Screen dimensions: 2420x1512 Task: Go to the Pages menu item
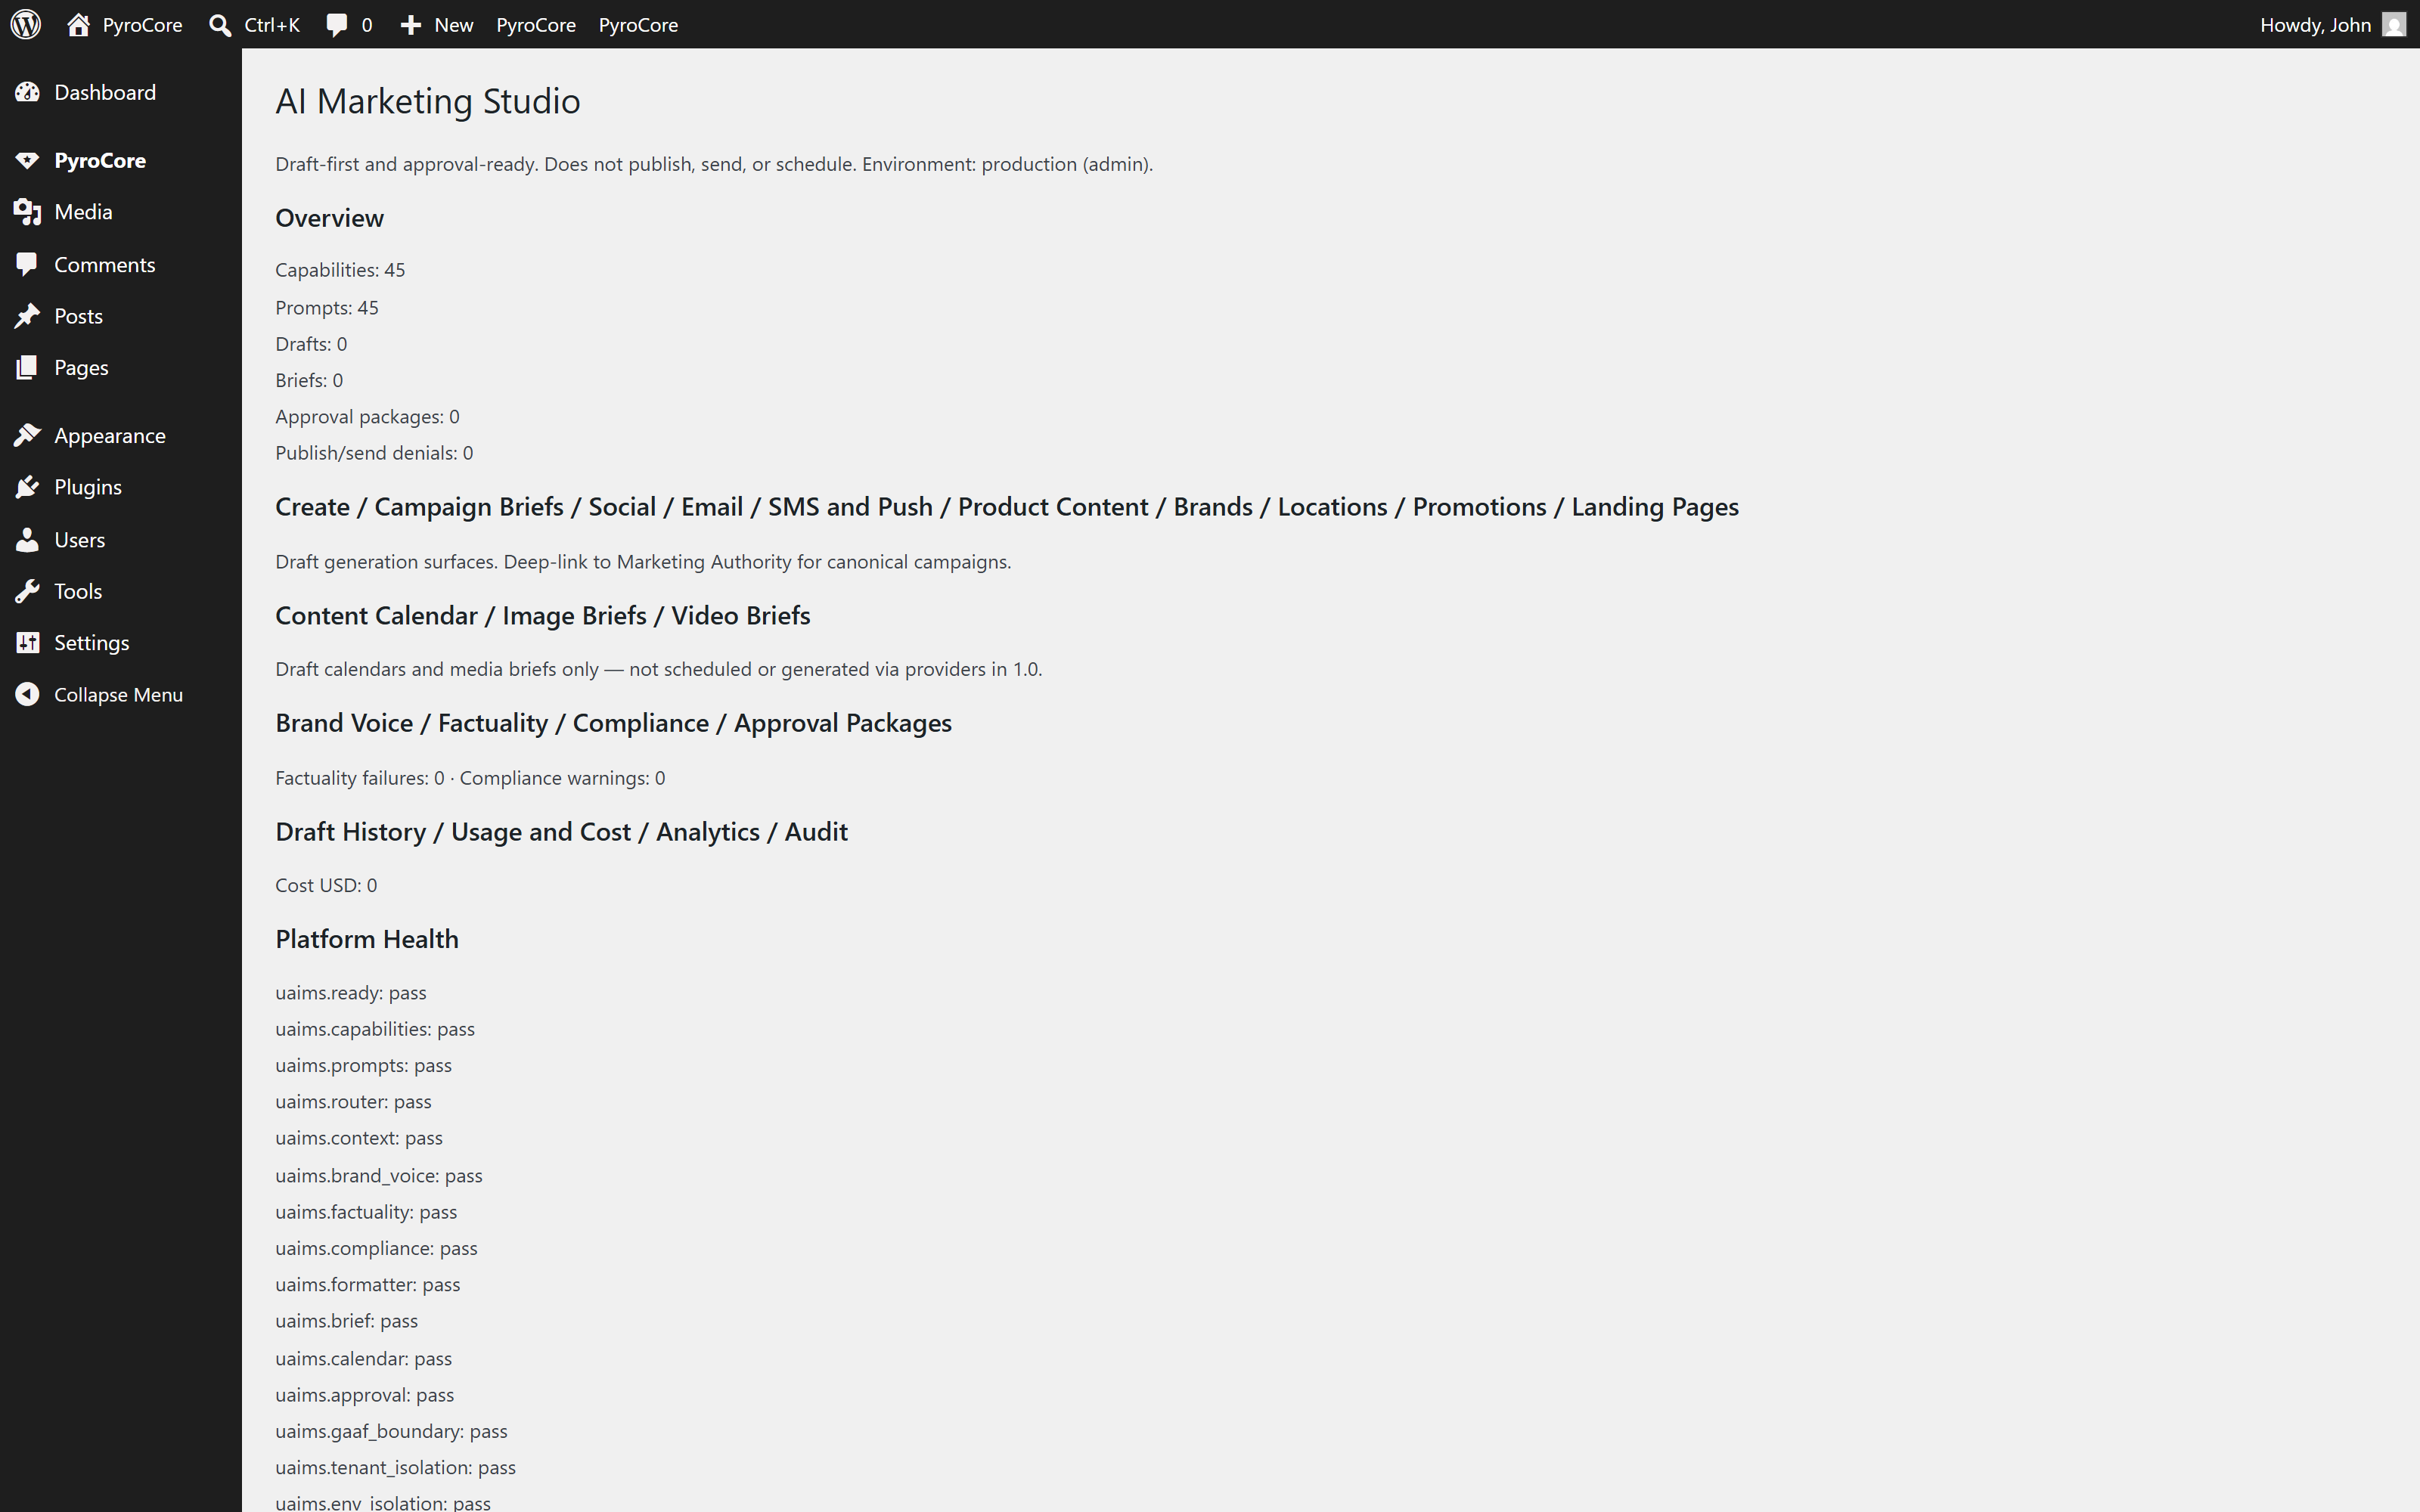coord(81,367)
